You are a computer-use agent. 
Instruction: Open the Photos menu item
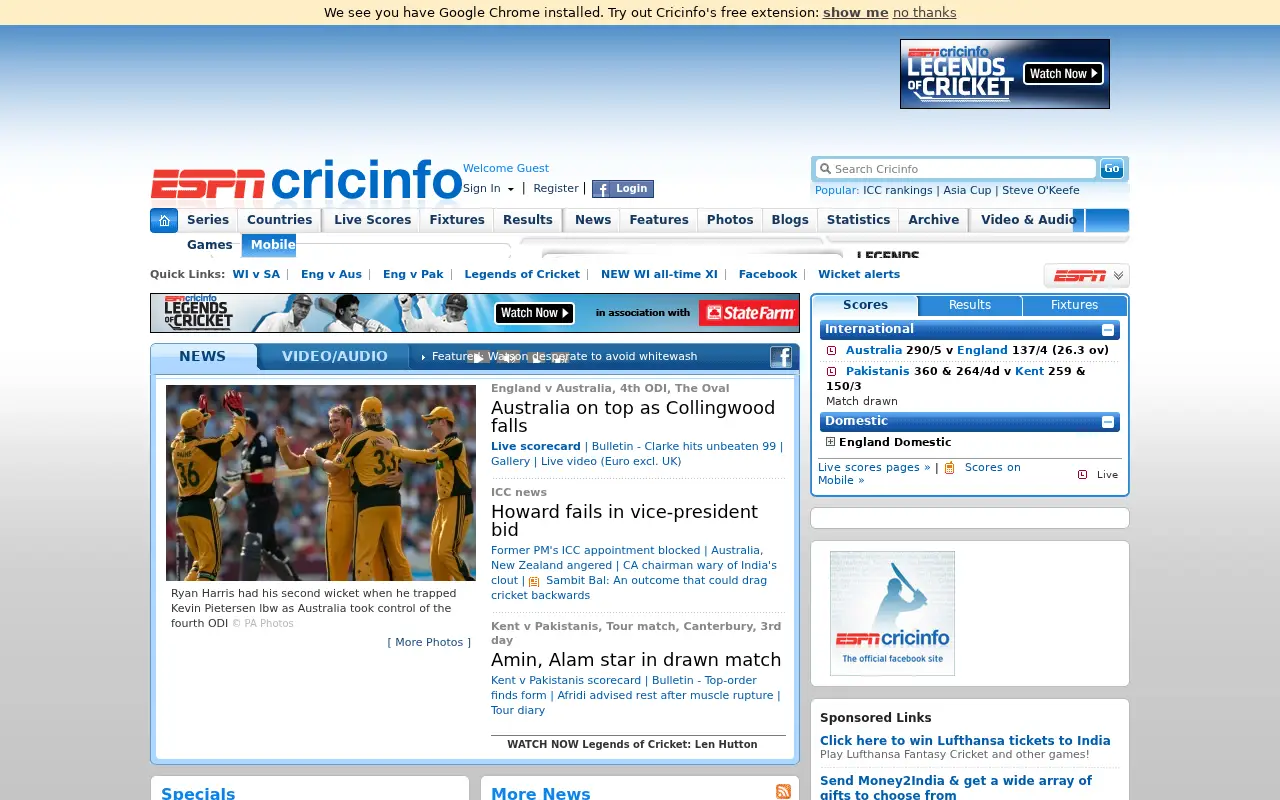click(730, 220)
